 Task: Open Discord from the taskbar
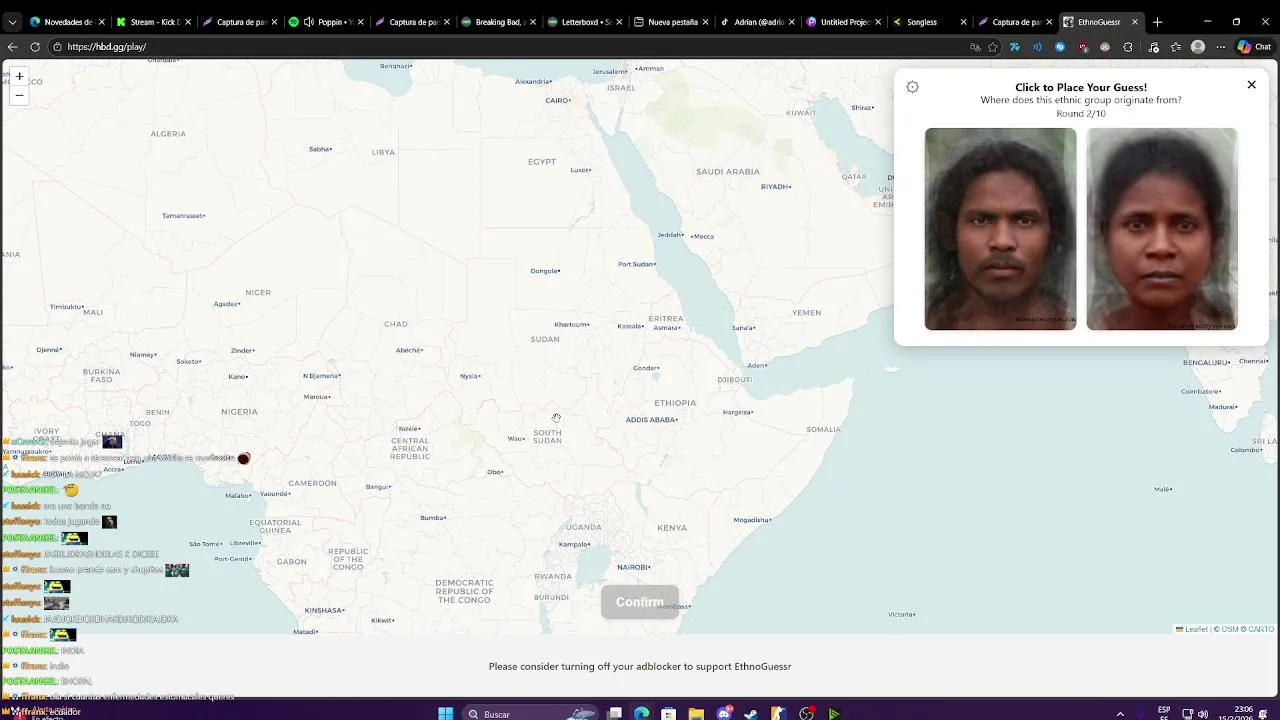(724, 714)
